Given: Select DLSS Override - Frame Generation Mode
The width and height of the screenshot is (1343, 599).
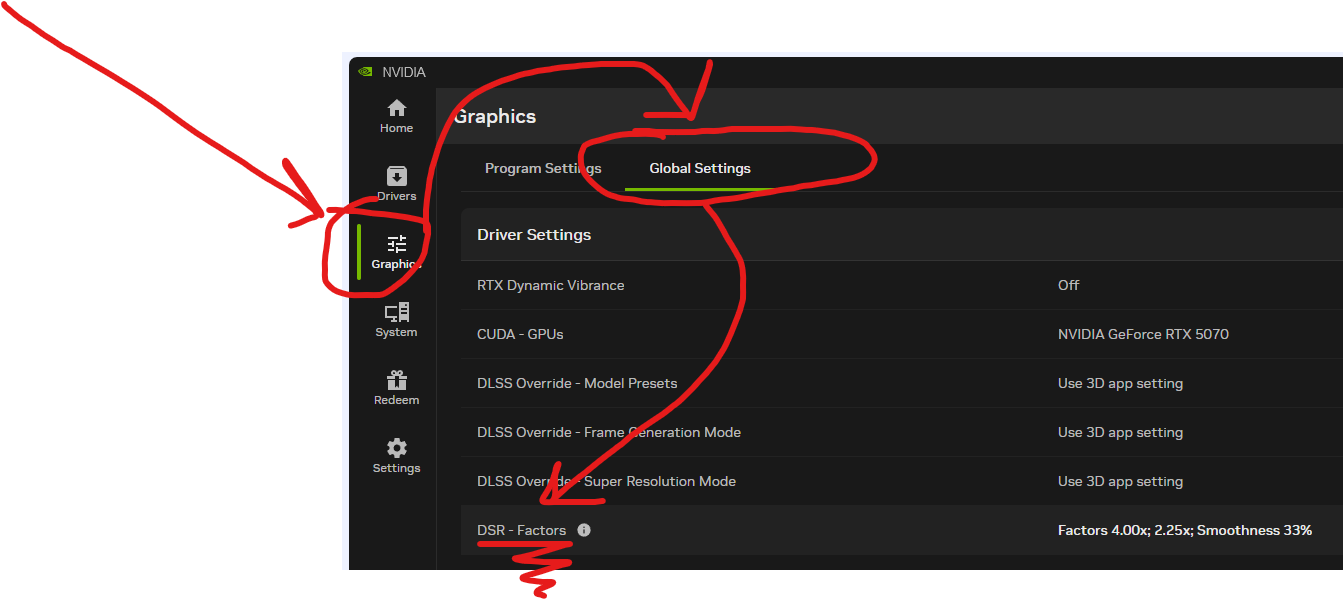Looking at the screenshot, I should [x=902, y=432].
